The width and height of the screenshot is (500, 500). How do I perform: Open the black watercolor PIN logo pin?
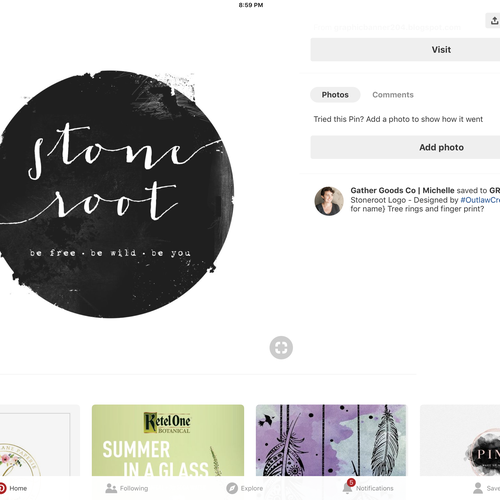pos(460,440)
